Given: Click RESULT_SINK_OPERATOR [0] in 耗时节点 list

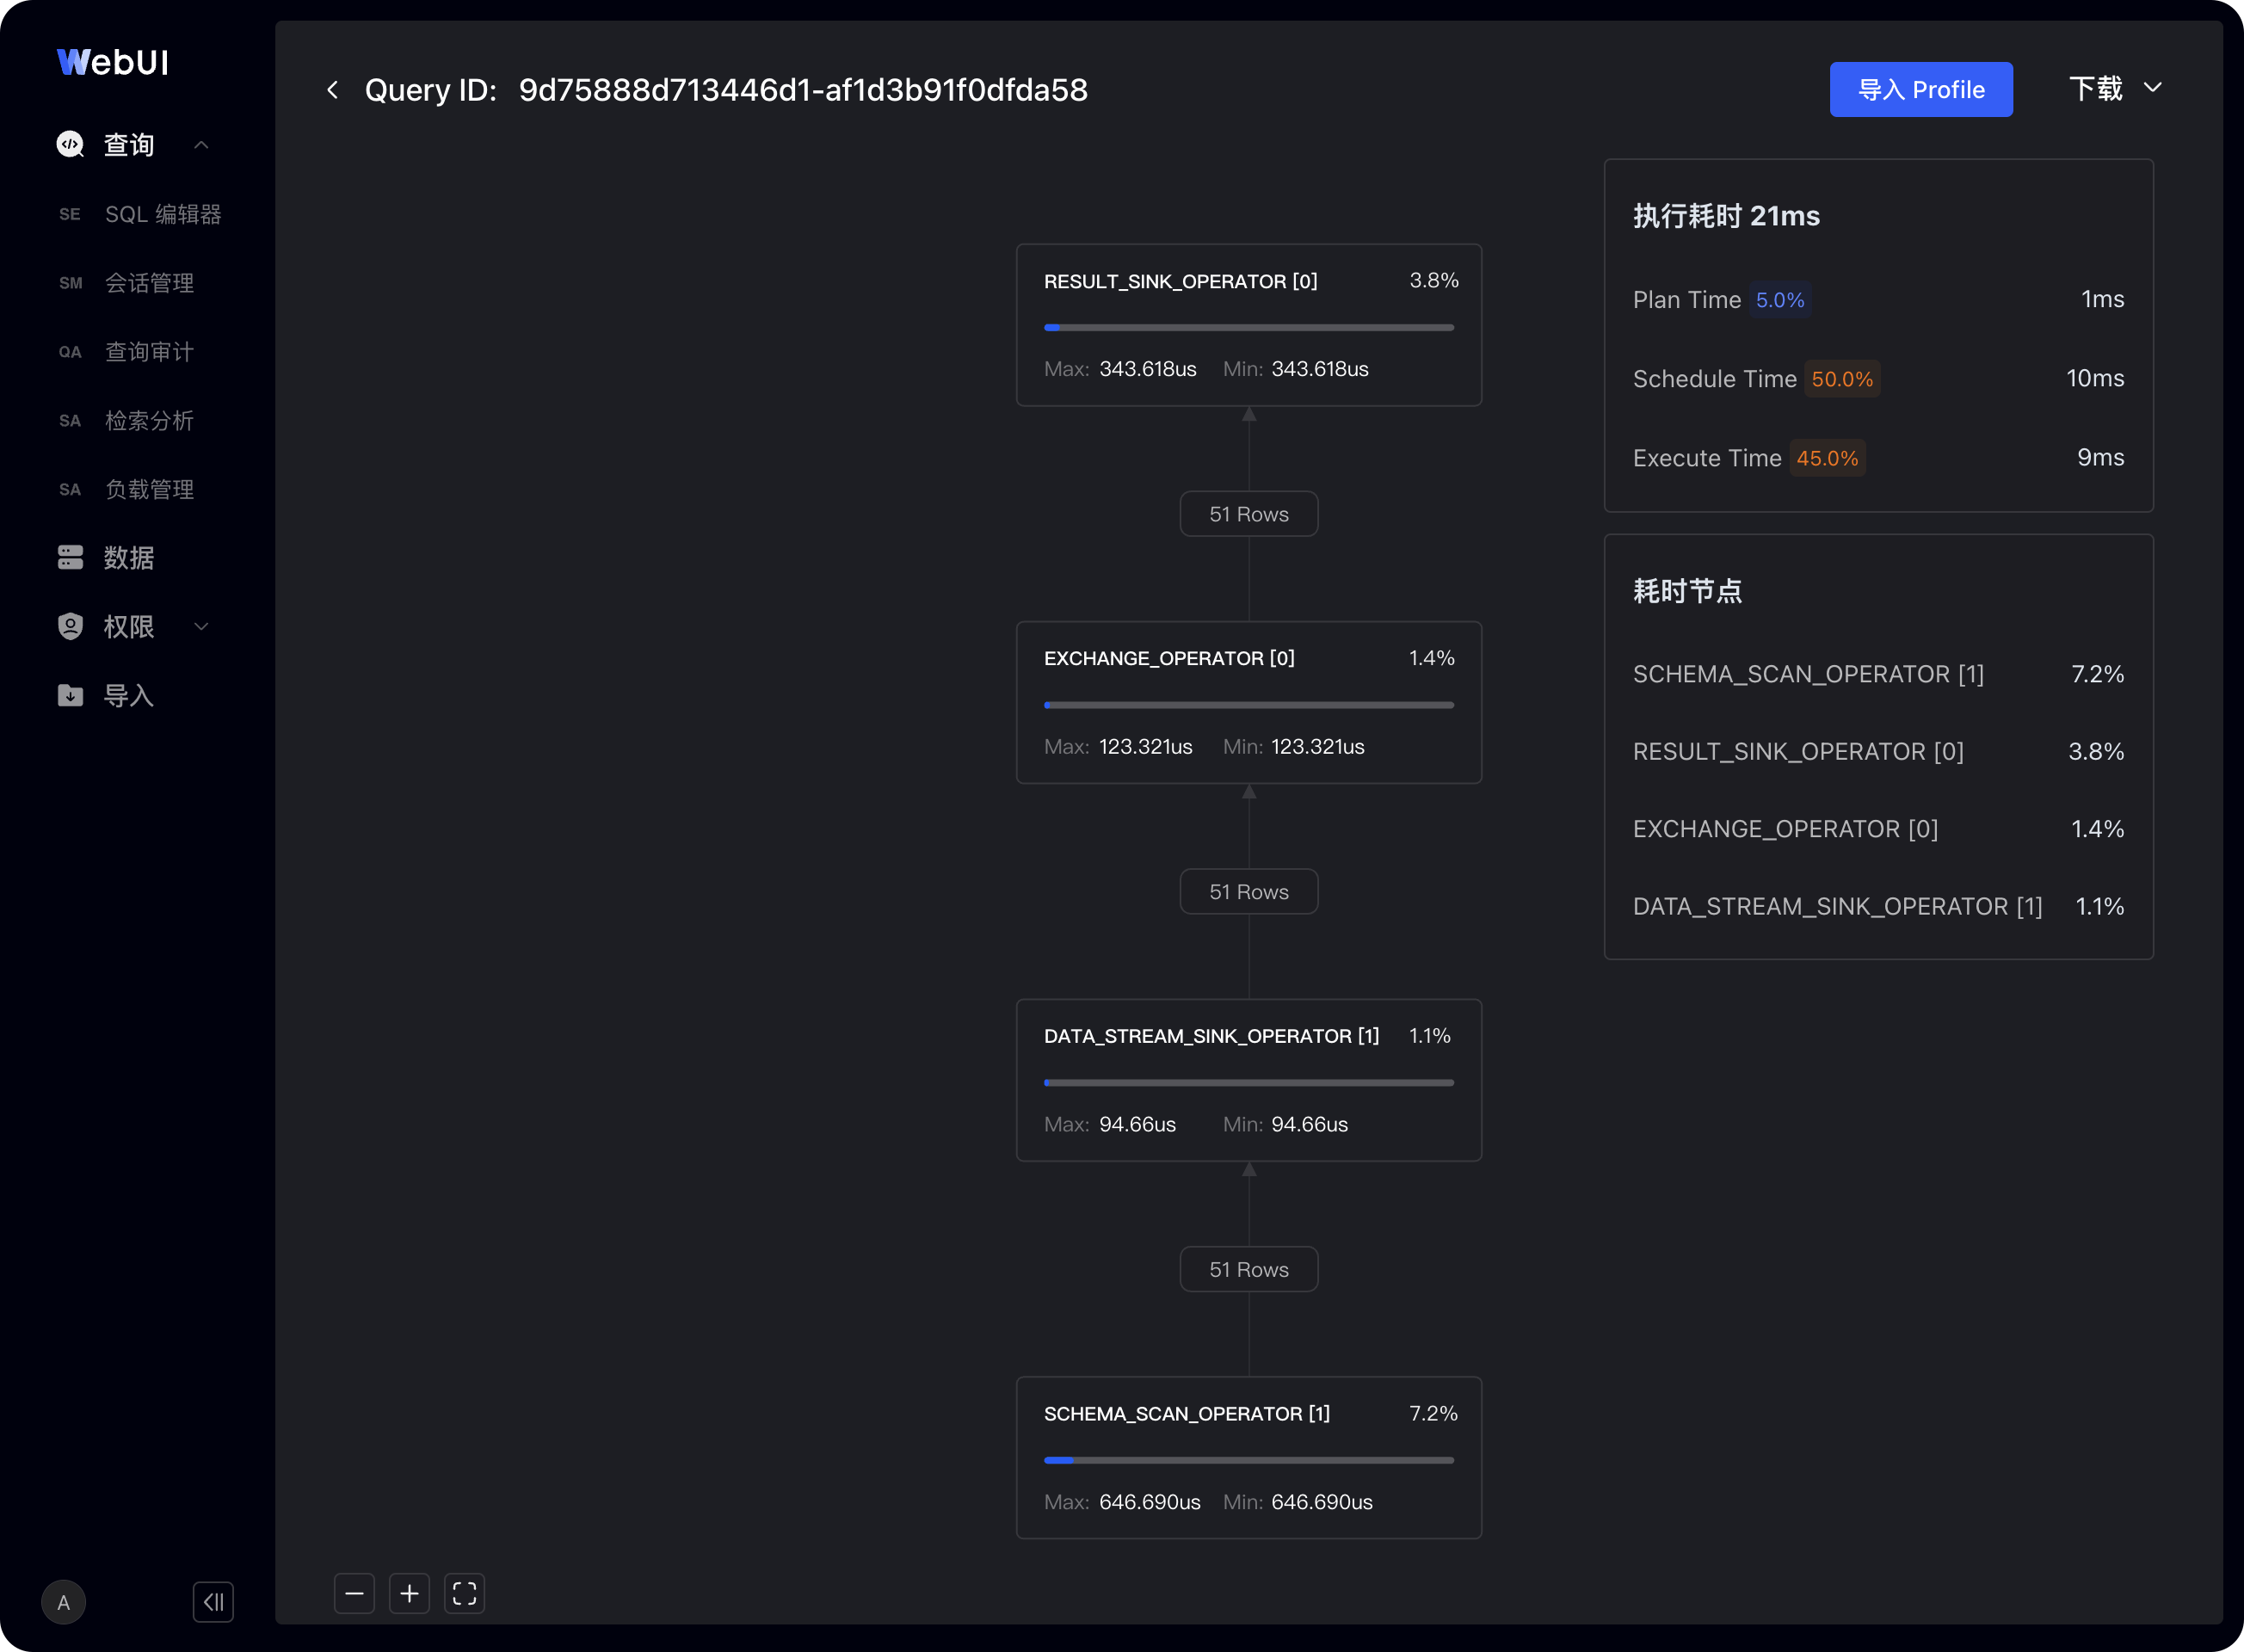Looking at the screenshot, I should click(x=1798, y=751).
